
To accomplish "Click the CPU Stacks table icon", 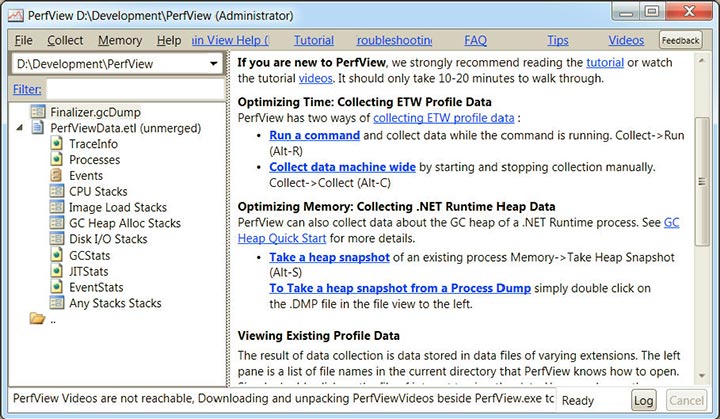I will coord(56,191).
